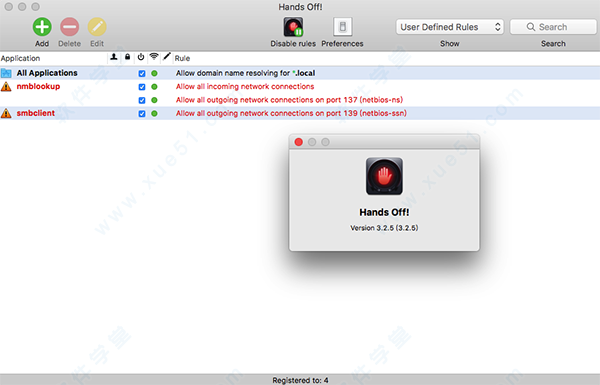Viewport: 600px width, 385px height.
Task: Click green dot for port 137 rule
Action: [154, 100]
